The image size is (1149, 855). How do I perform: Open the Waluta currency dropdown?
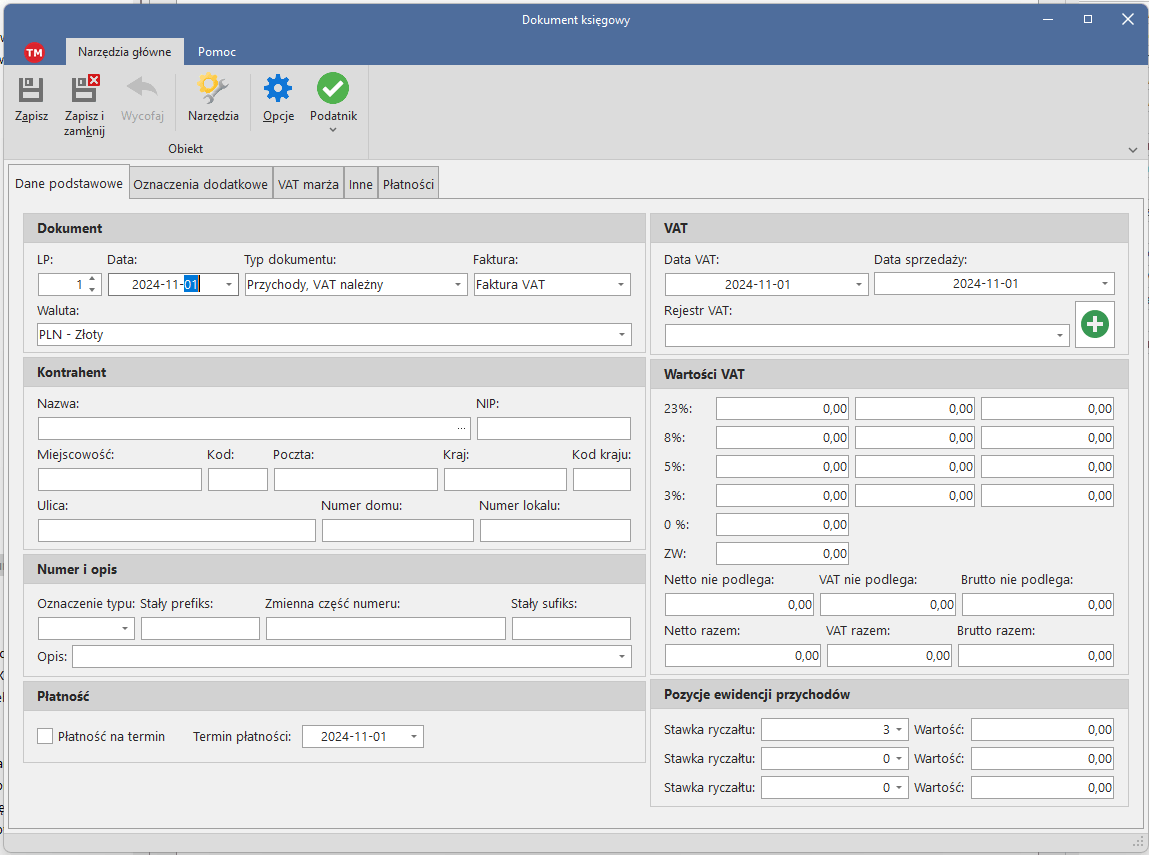622,335
